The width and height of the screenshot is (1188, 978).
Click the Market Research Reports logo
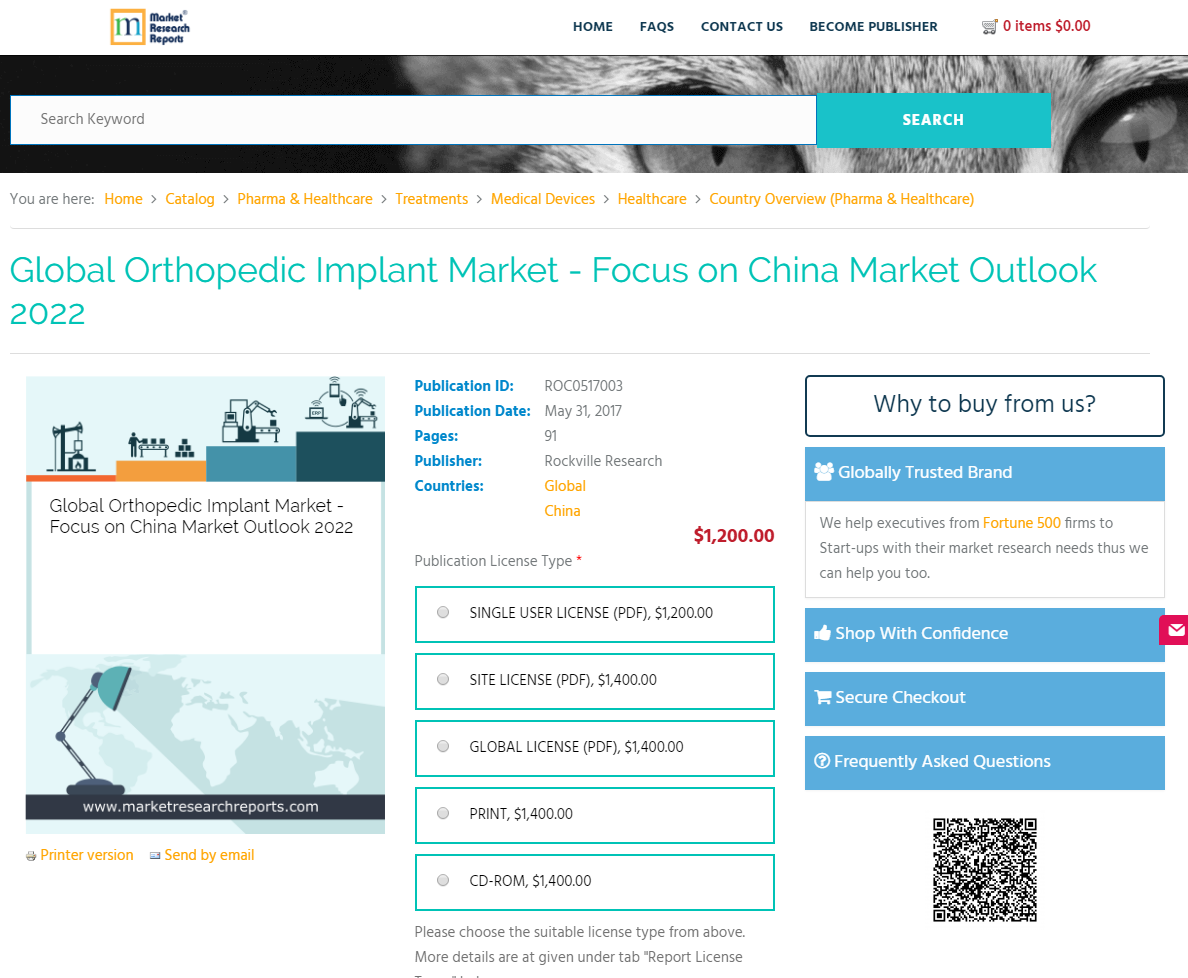point(150,27)
